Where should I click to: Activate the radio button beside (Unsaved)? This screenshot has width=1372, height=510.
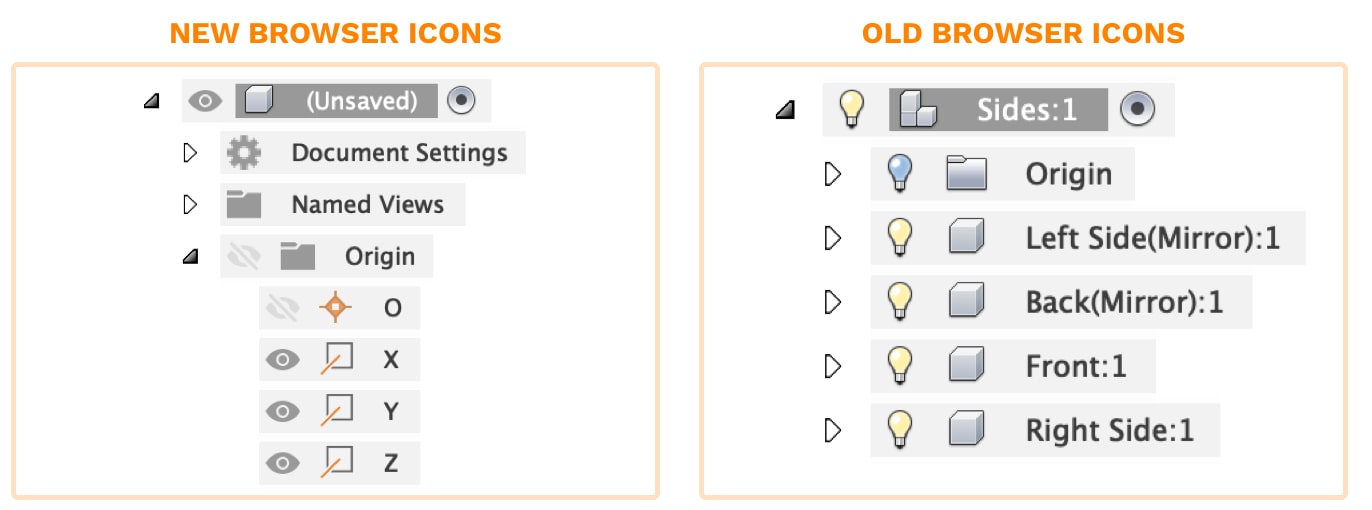(x=461, y=101)
